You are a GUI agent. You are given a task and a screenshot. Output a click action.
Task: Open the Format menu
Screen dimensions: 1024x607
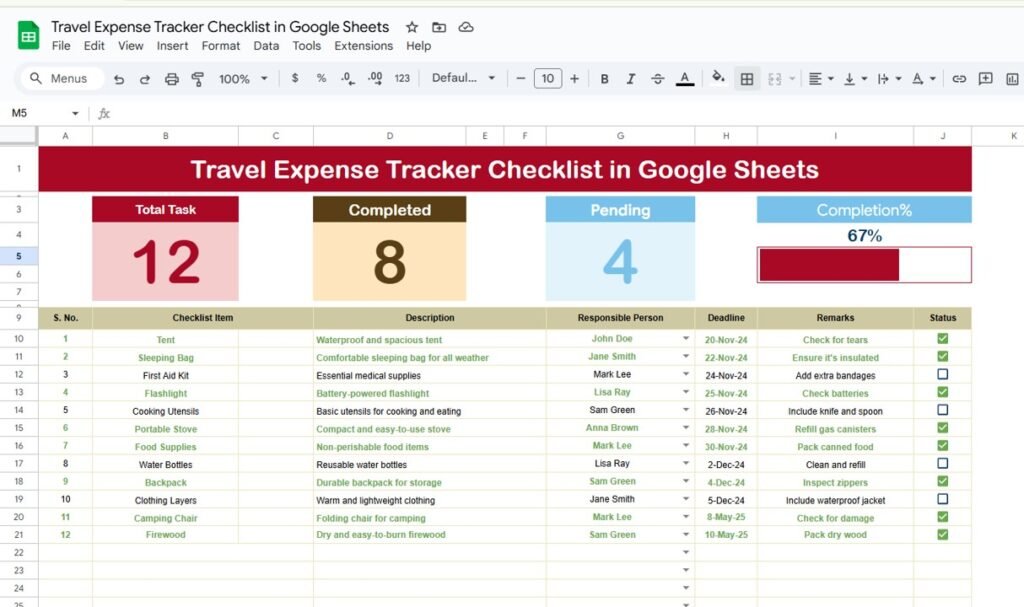point(221,46)
